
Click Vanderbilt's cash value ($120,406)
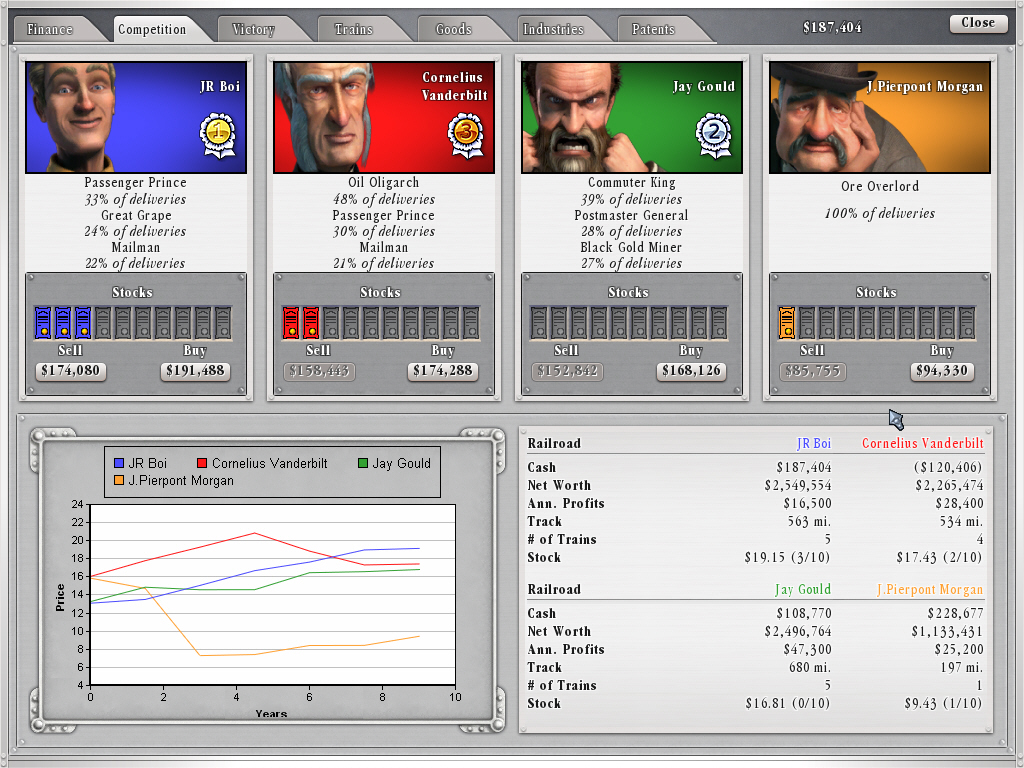tap(948, 467)
